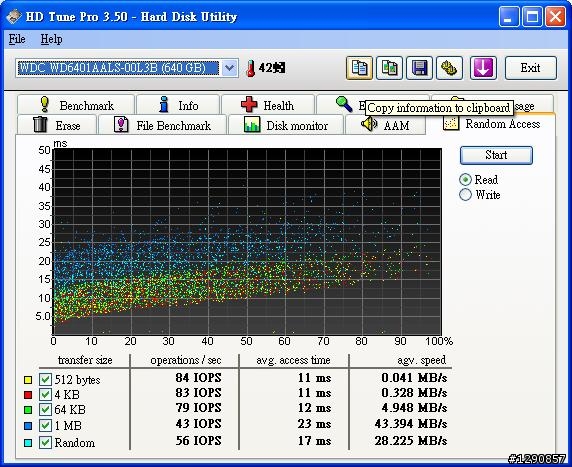The width and height of the screenshot is (572, 467).
Task: Click the copy information to clipboard icon
Action: [359, 68]
